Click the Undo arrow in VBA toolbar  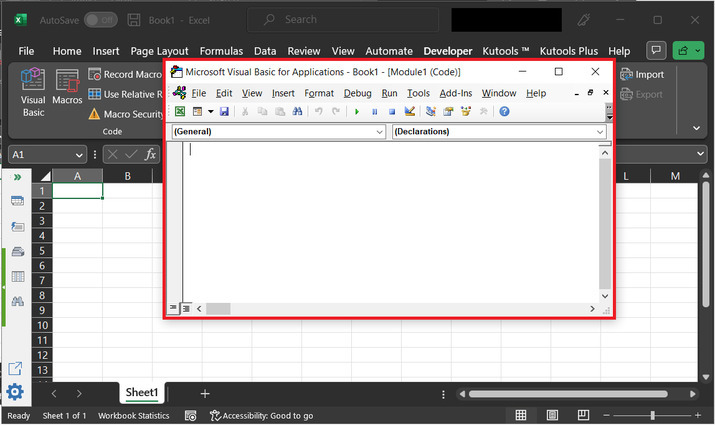click(318, 111)
